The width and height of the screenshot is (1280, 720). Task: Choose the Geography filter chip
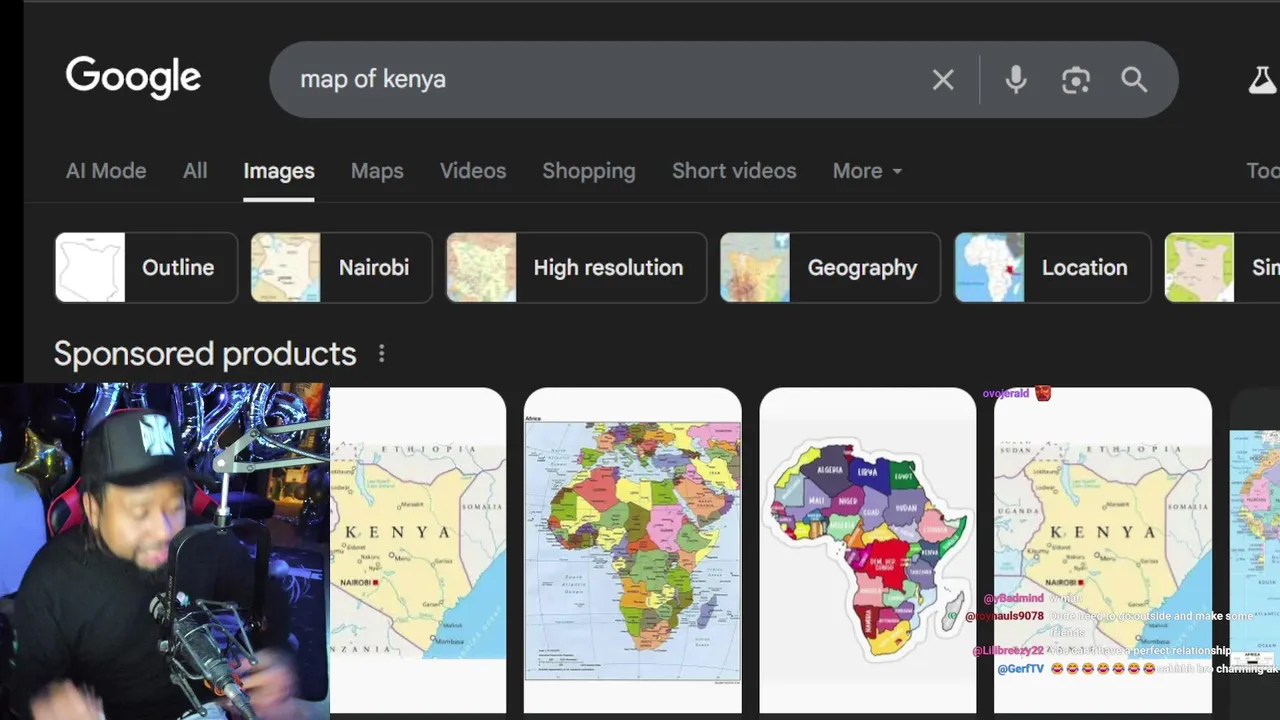(830, 268)
